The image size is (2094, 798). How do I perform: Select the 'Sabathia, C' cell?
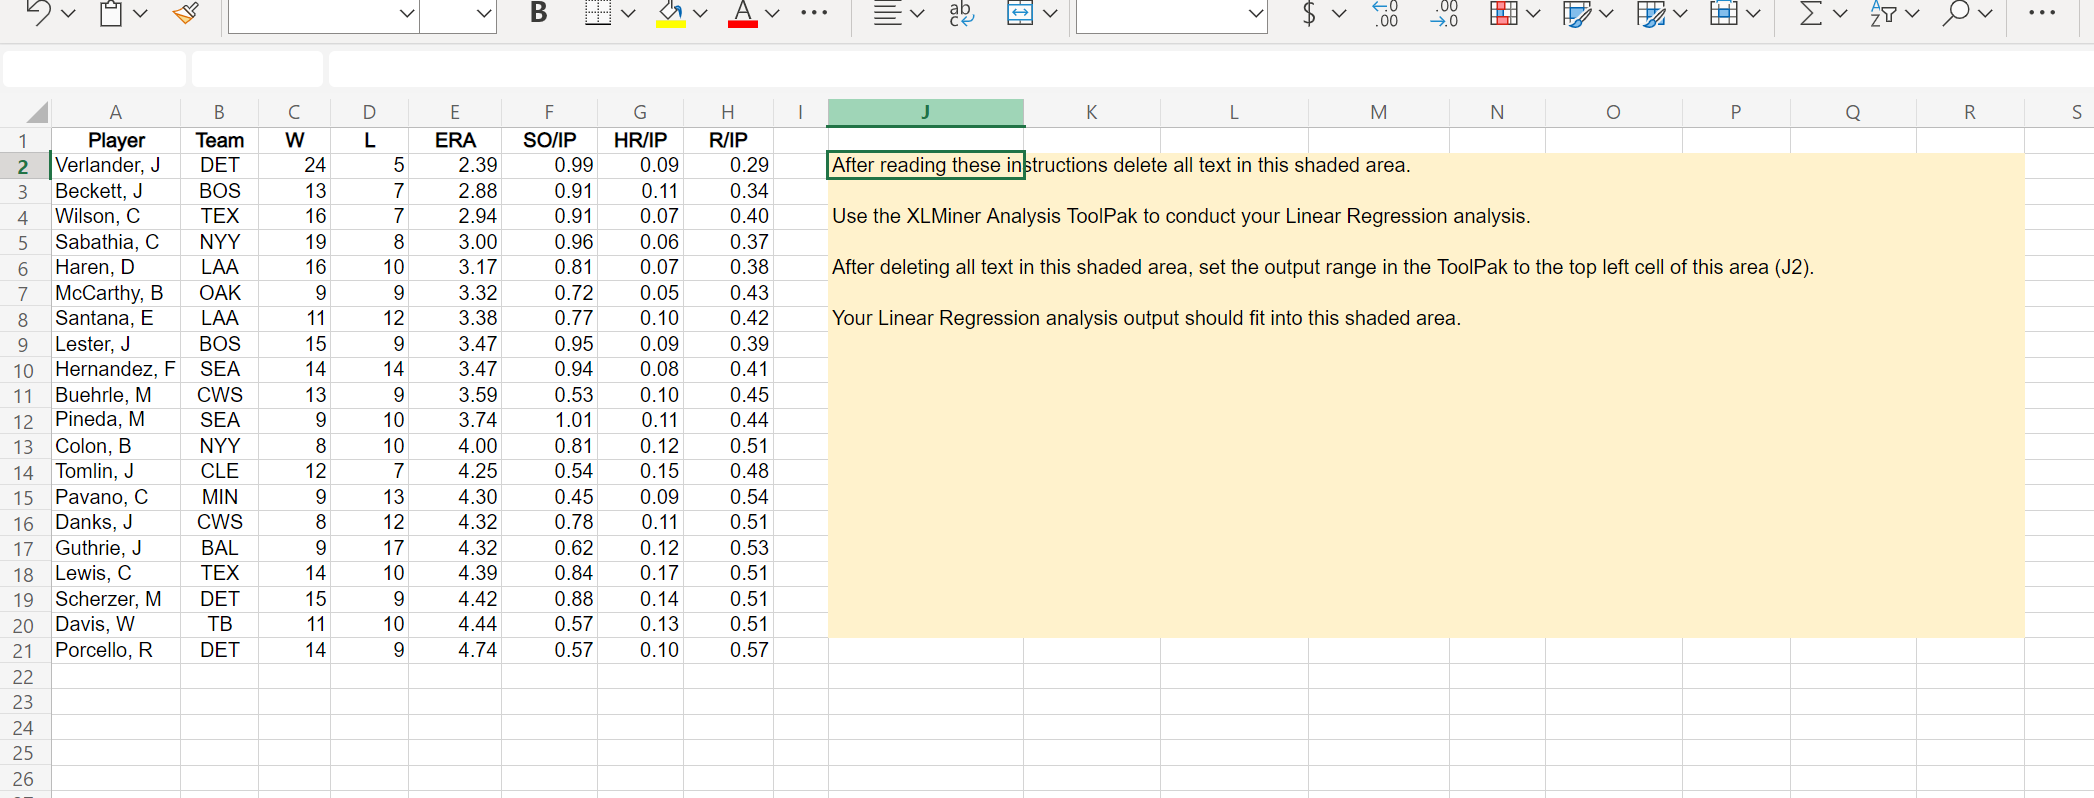point(116,242)
